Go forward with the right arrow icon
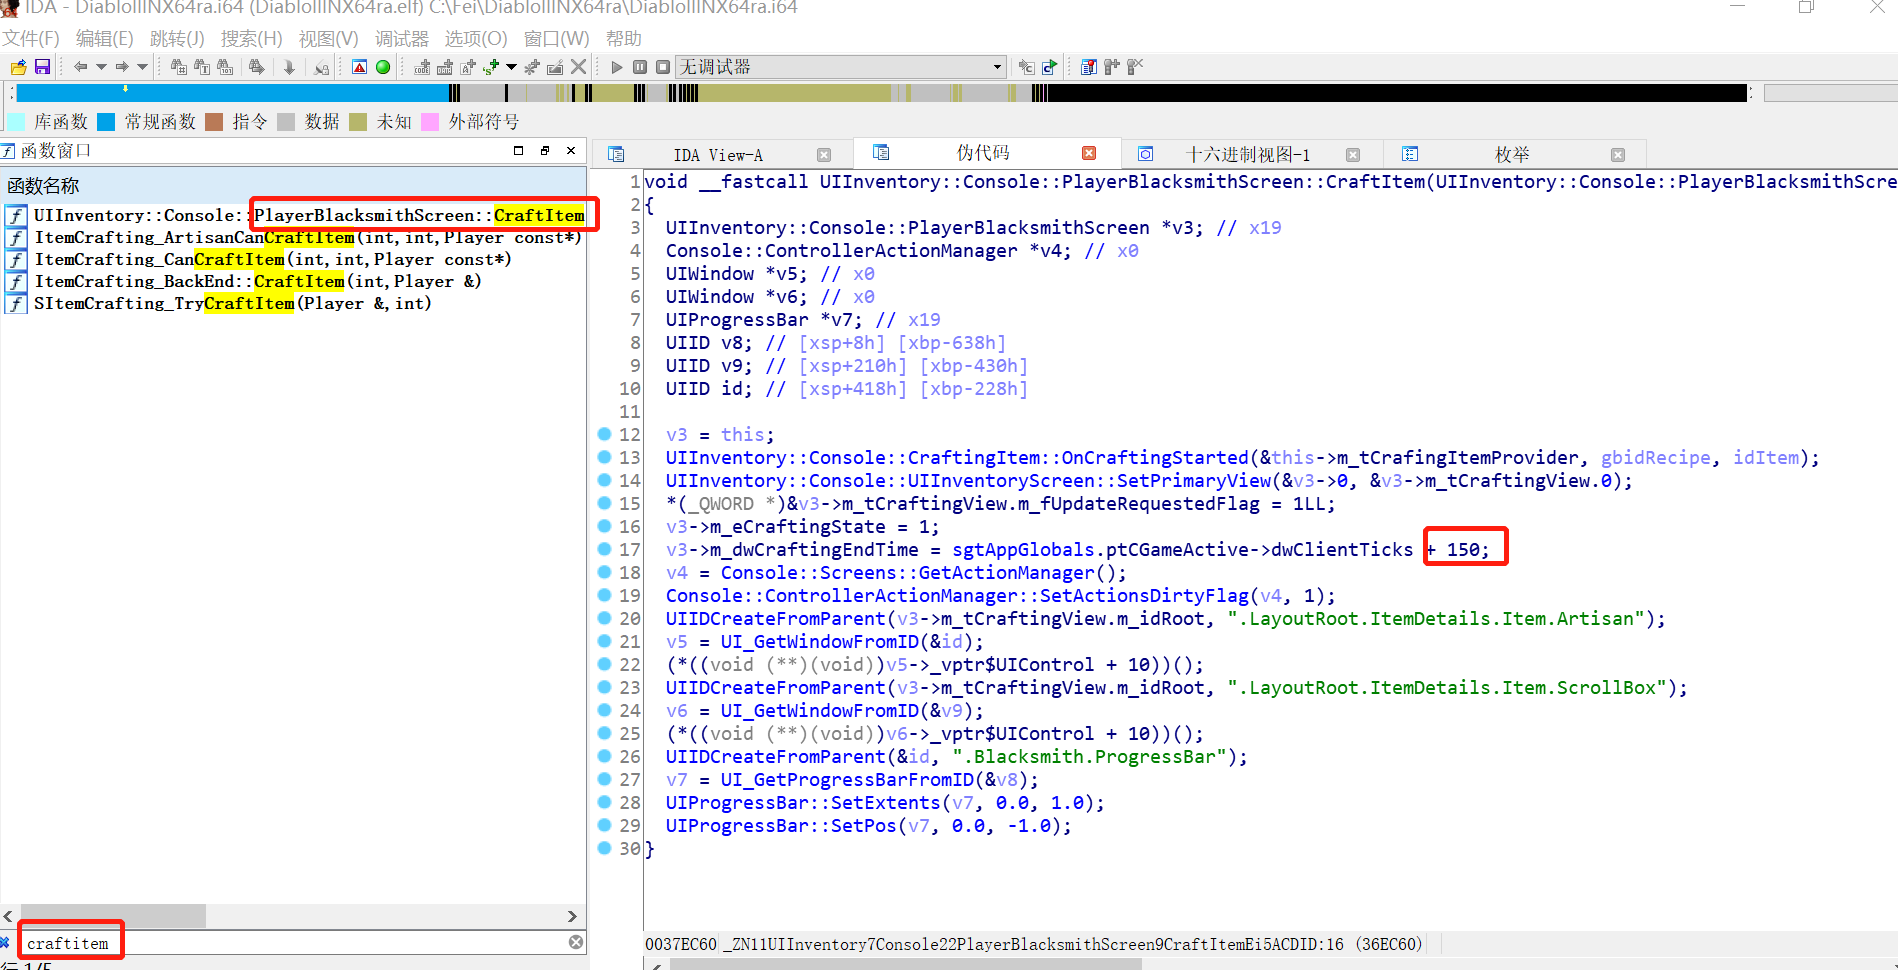The image size is (1898, 970). [121, 67]
